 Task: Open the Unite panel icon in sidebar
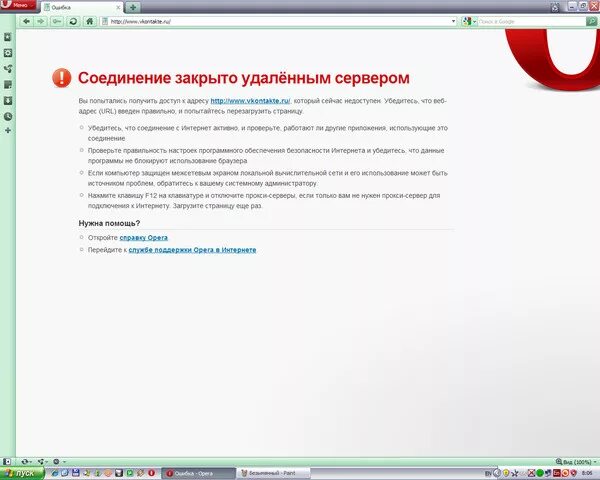pyautogui.click(x=8, y=69)
